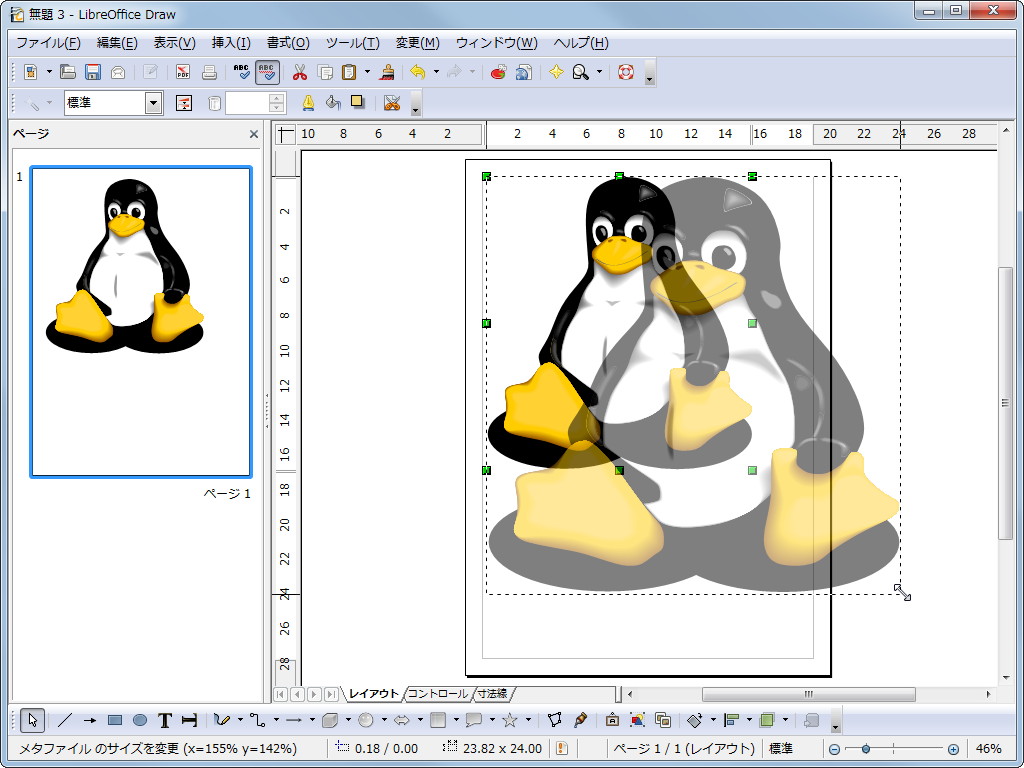Open the ヘルプ menu
The image size is (1024, 768).
coord(581,42)
